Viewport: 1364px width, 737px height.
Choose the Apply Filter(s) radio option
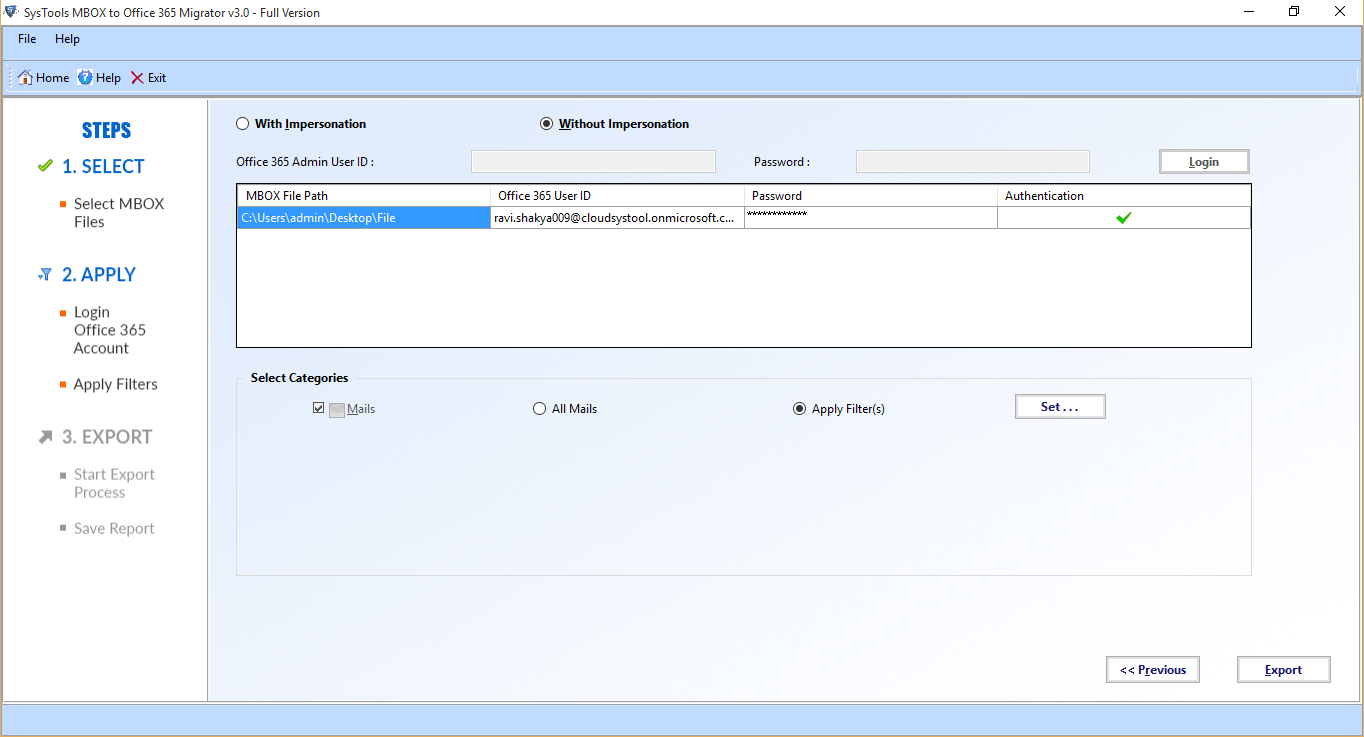(799, 408)
